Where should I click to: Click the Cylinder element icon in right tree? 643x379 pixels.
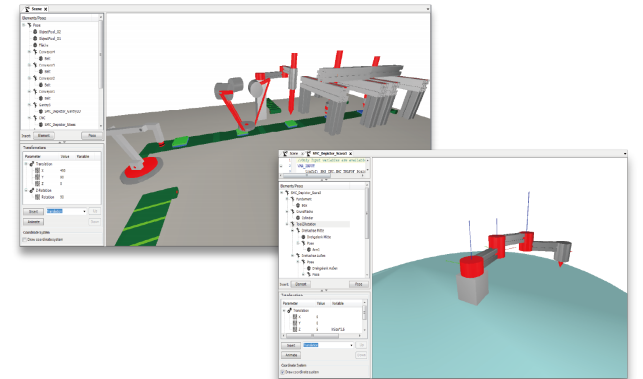click(298, 218)
